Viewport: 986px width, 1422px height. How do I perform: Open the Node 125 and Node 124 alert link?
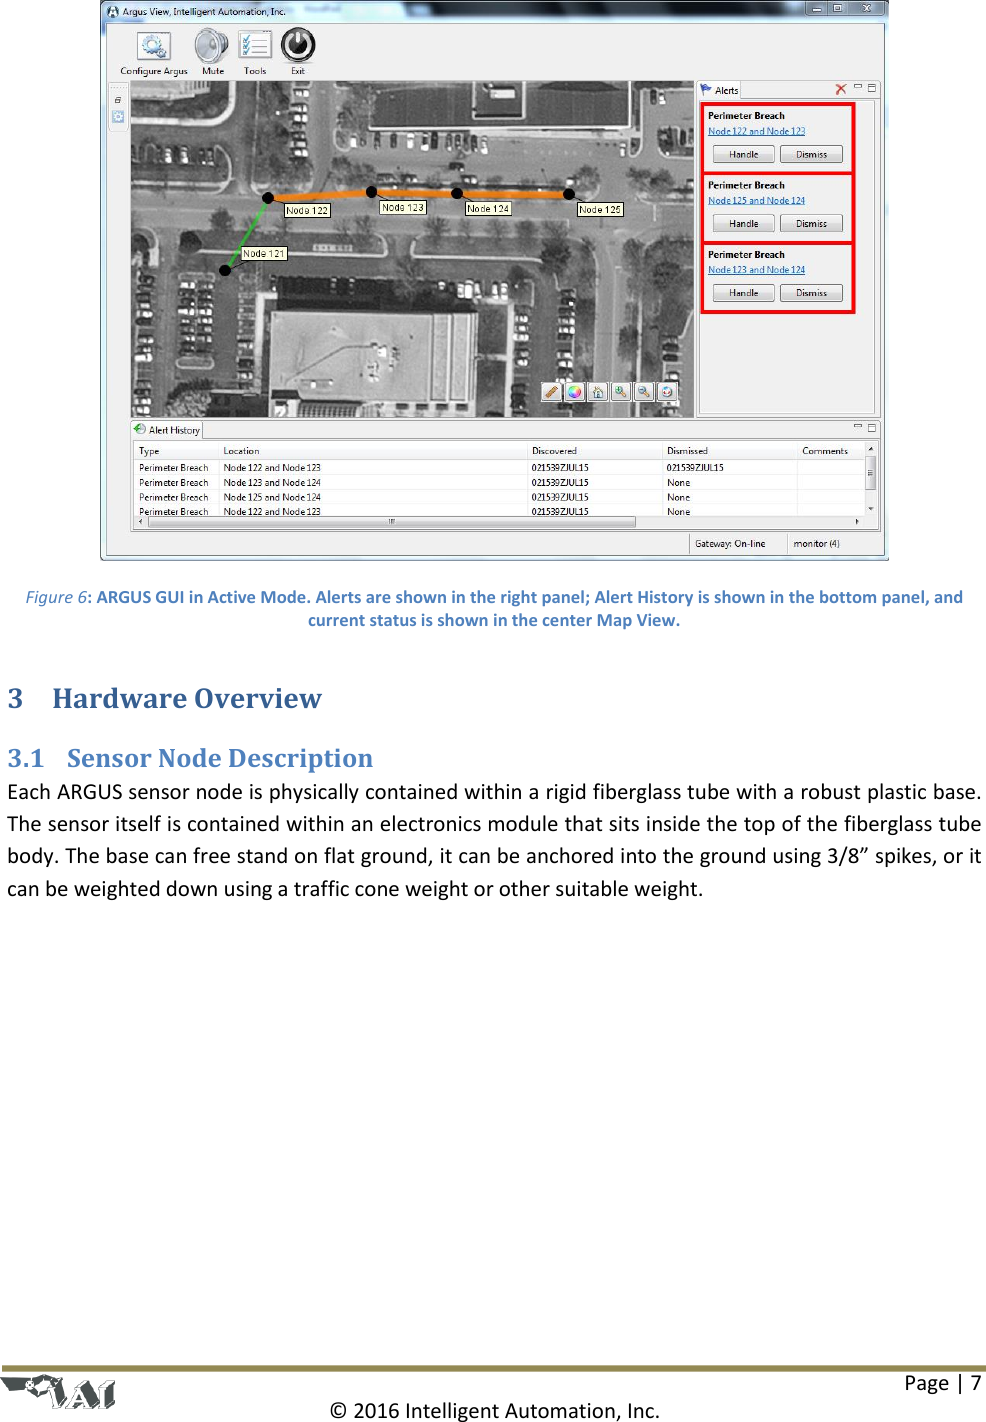click(756, 200)
